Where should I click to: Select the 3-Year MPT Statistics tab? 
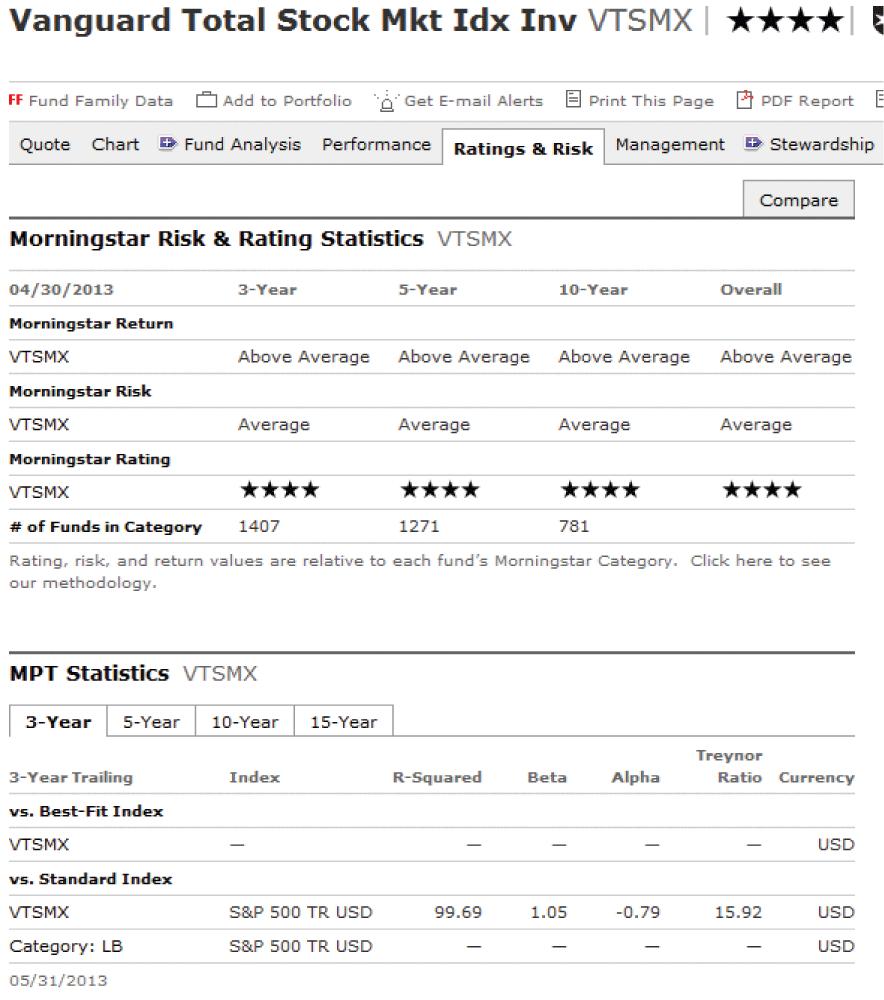pos(58,721)
